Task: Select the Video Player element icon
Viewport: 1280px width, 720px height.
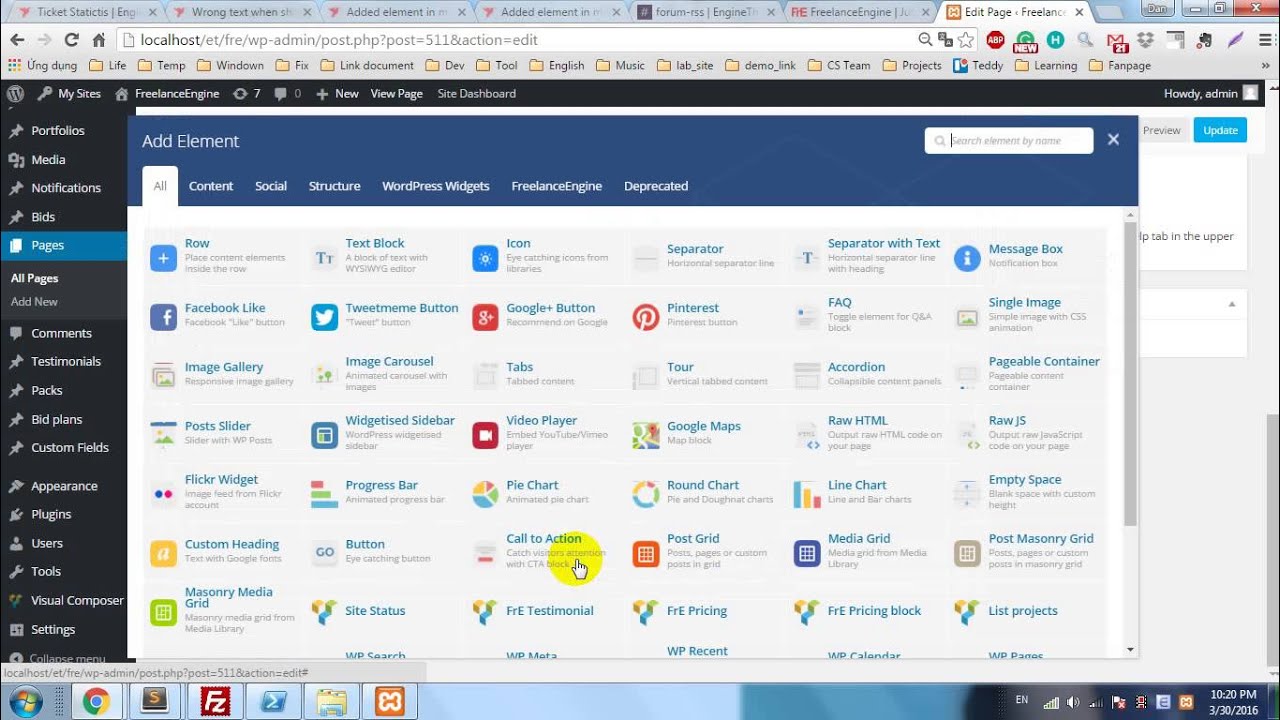Action: pos(485,435)
